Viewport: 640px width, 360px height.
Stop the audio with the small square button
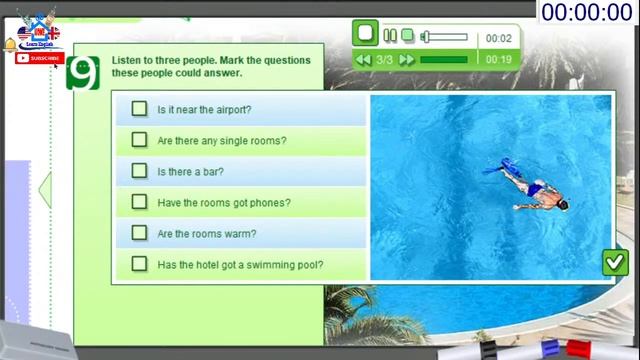pos(407,35)
